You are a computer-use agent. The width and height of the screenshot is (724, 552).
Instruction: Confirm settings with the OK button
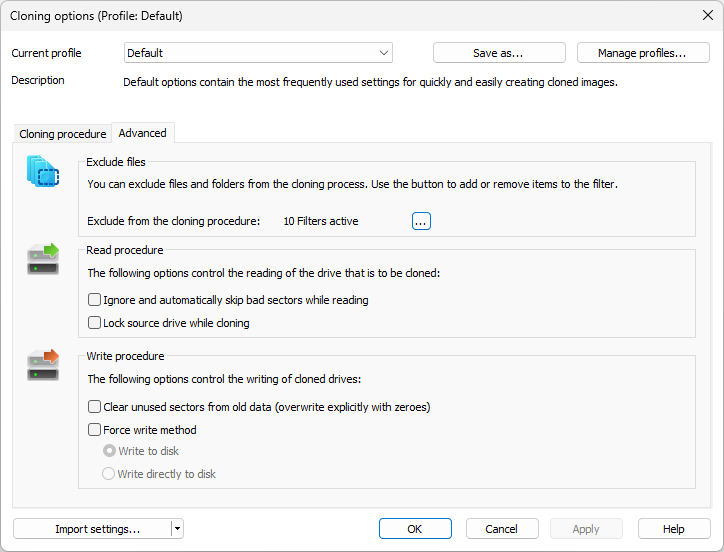click(415, 529)
